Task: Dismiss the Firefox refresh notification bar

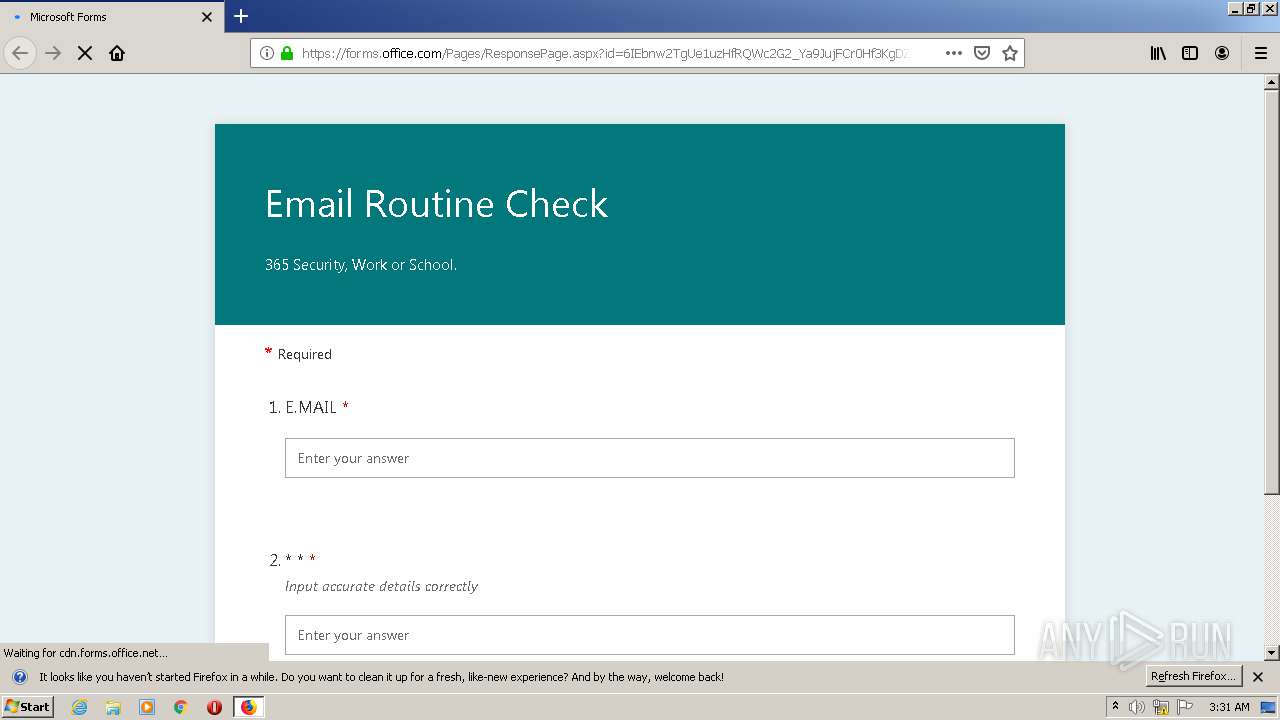Action: 1258,677
